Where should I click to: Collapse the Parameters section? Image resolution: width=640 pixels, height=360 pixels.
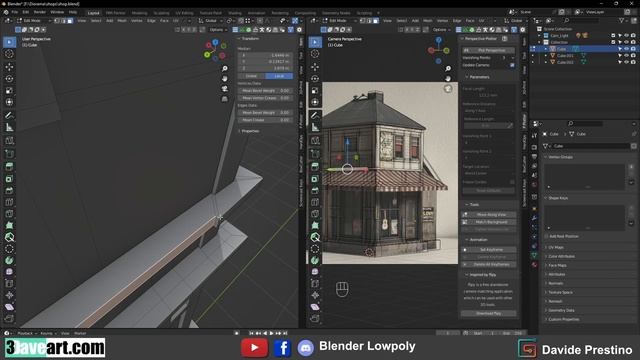click(478, 77)
